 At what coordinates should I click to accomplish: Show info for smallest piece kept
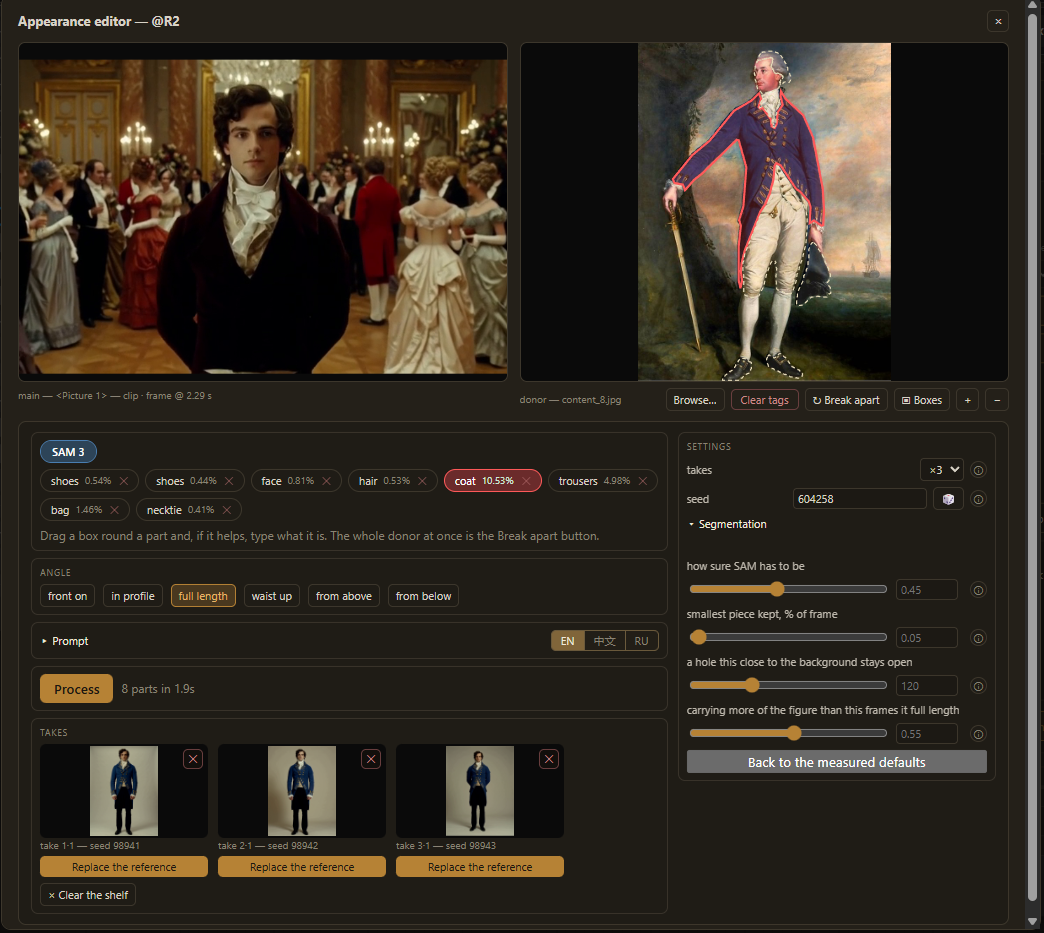[x=978, y=638]
